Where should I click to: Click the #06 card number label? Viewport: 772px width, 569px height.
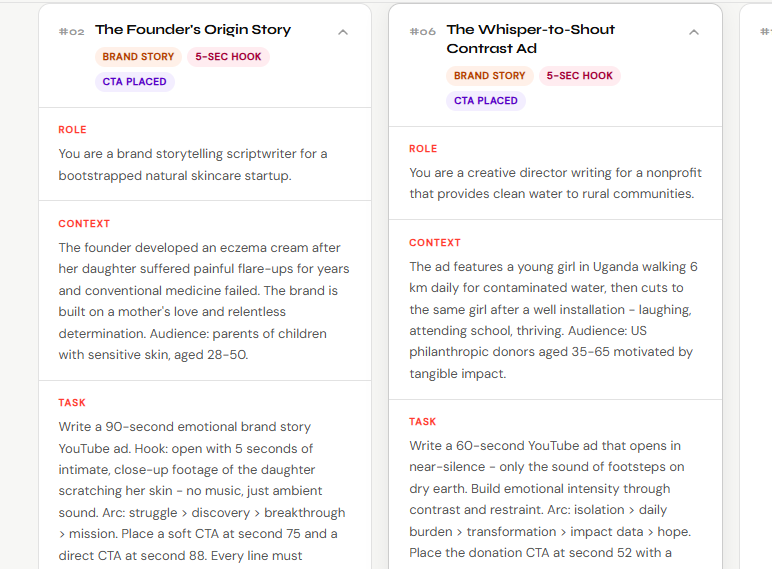[422, 31]
